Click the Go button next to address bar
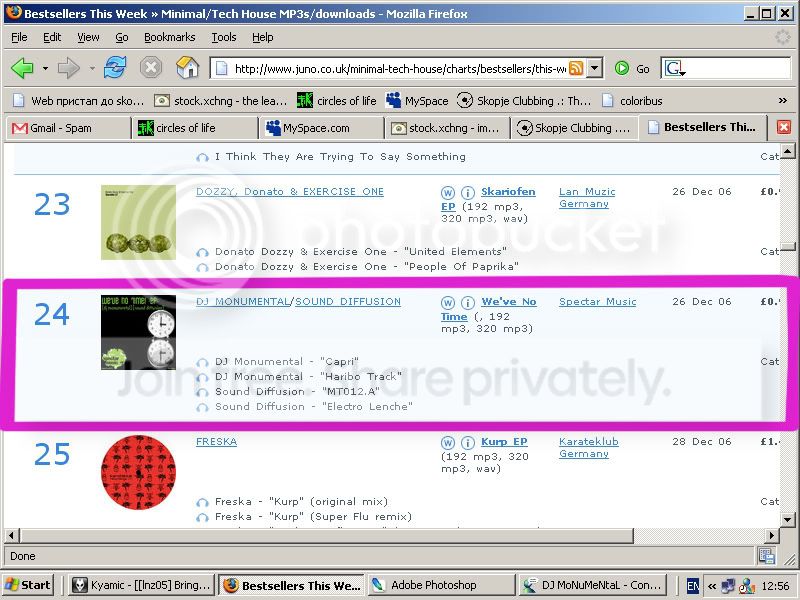The width and height of the screenshot is (800, 600). 632,68
